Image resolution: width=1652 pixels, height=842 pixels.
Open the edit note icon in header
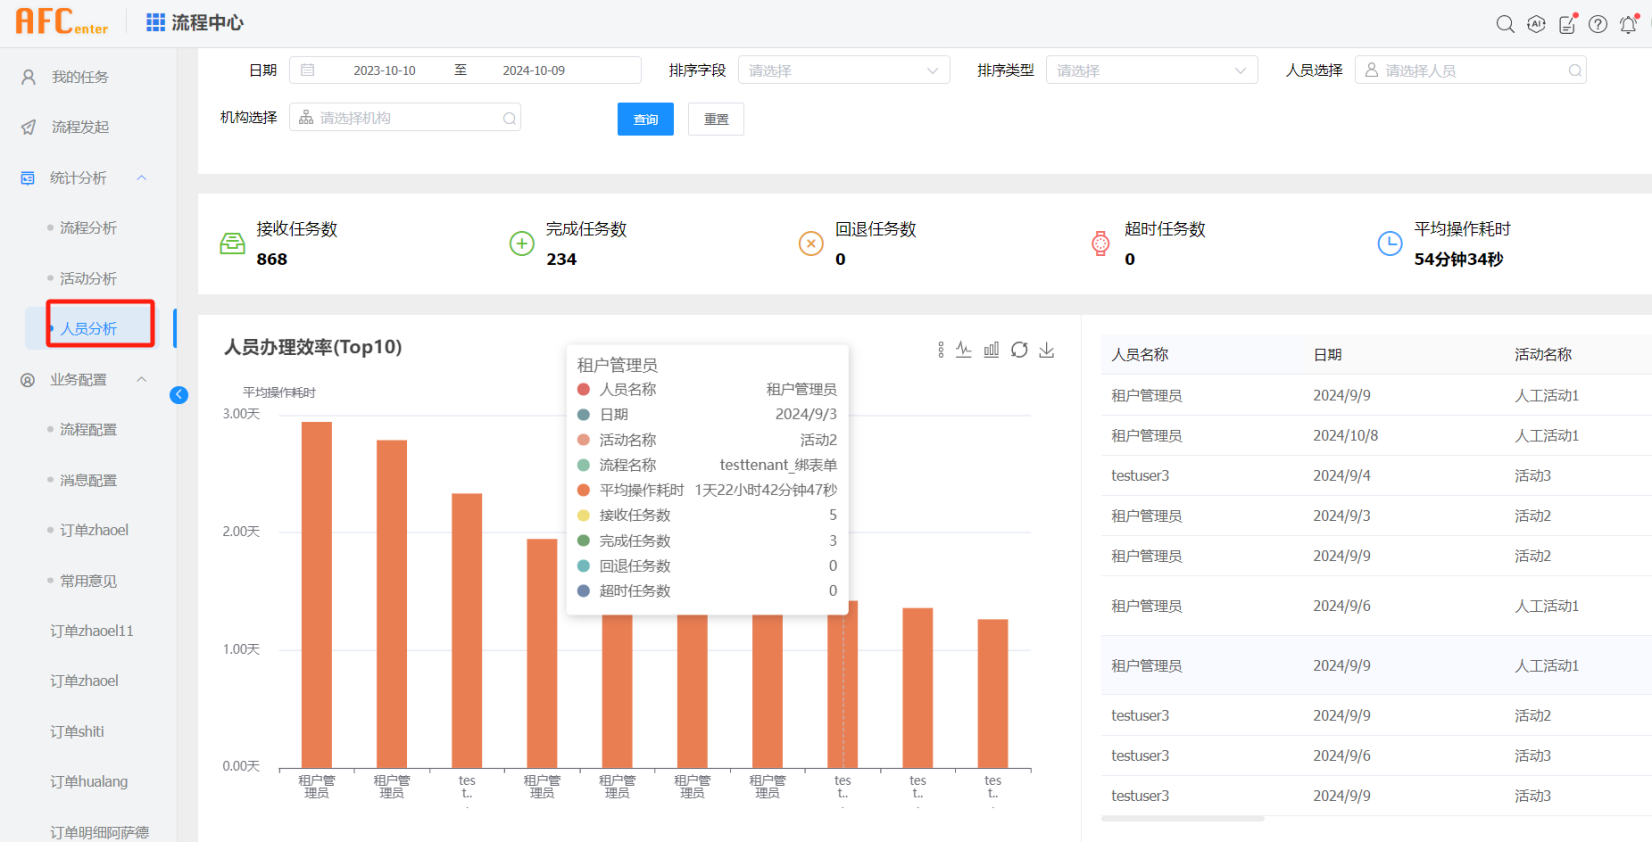click(1567, 24)
